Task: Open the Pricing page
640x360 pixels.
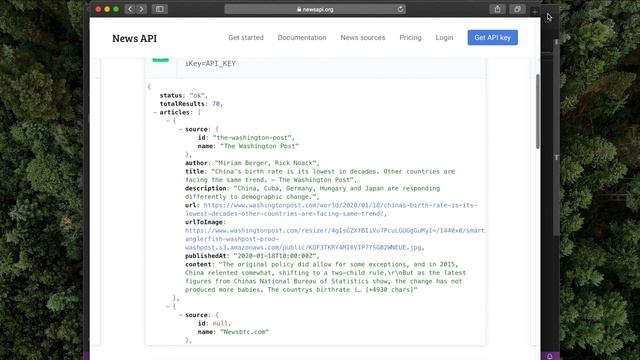Action: [410, 38]
